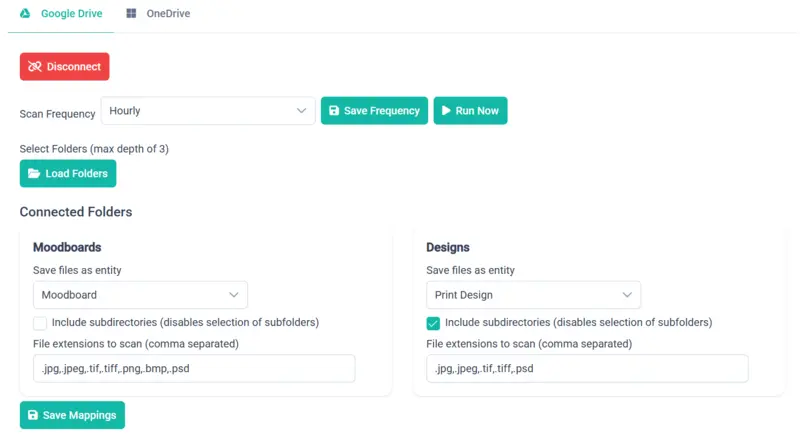Expand the Print Design entity dropdown
The image size is (800, 435).
(x=533, y=295)
